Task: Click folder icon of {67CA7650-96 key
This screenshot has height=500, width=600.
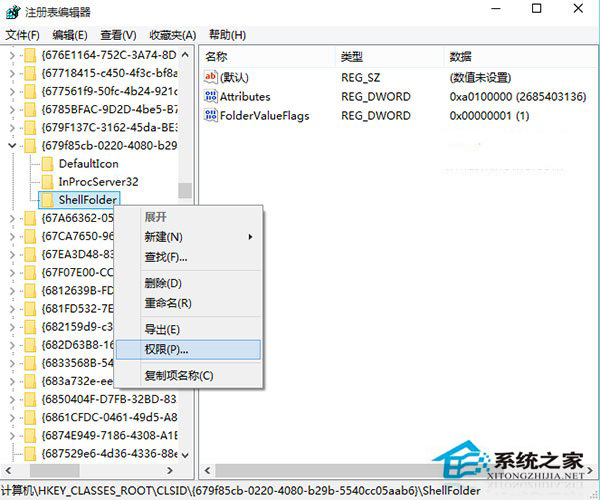Action: (x=30, y=236)
